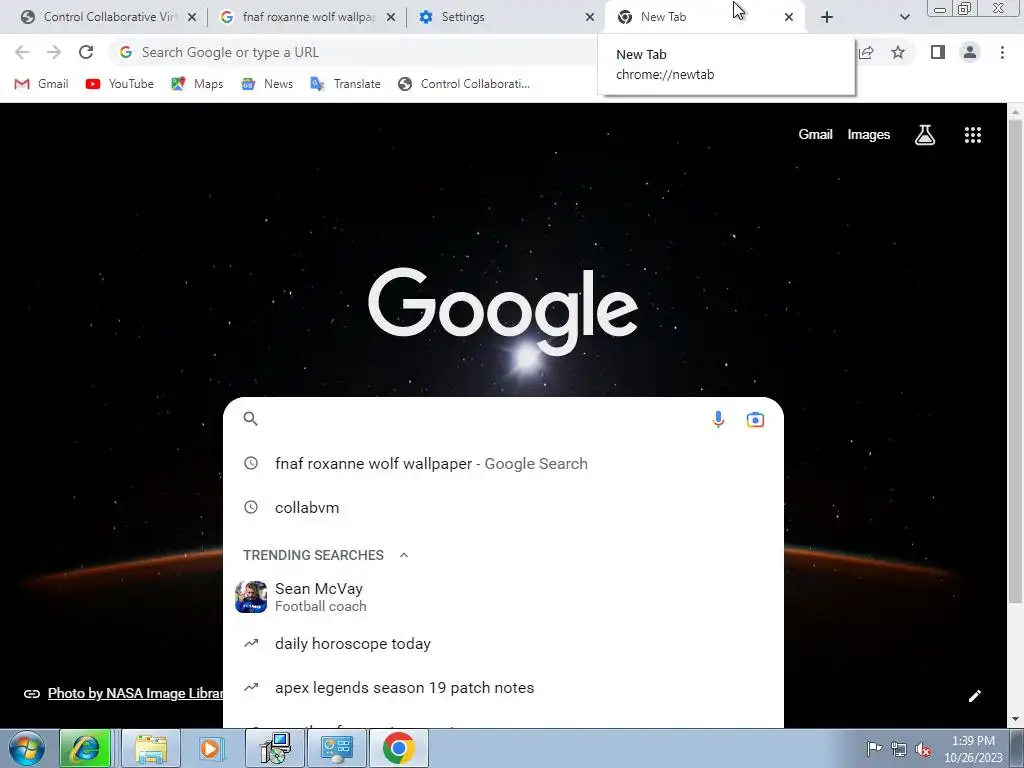The width and height of the screenshot is (1024, 768).
Task: Close the Settings tab
Action: click(590, 17)
